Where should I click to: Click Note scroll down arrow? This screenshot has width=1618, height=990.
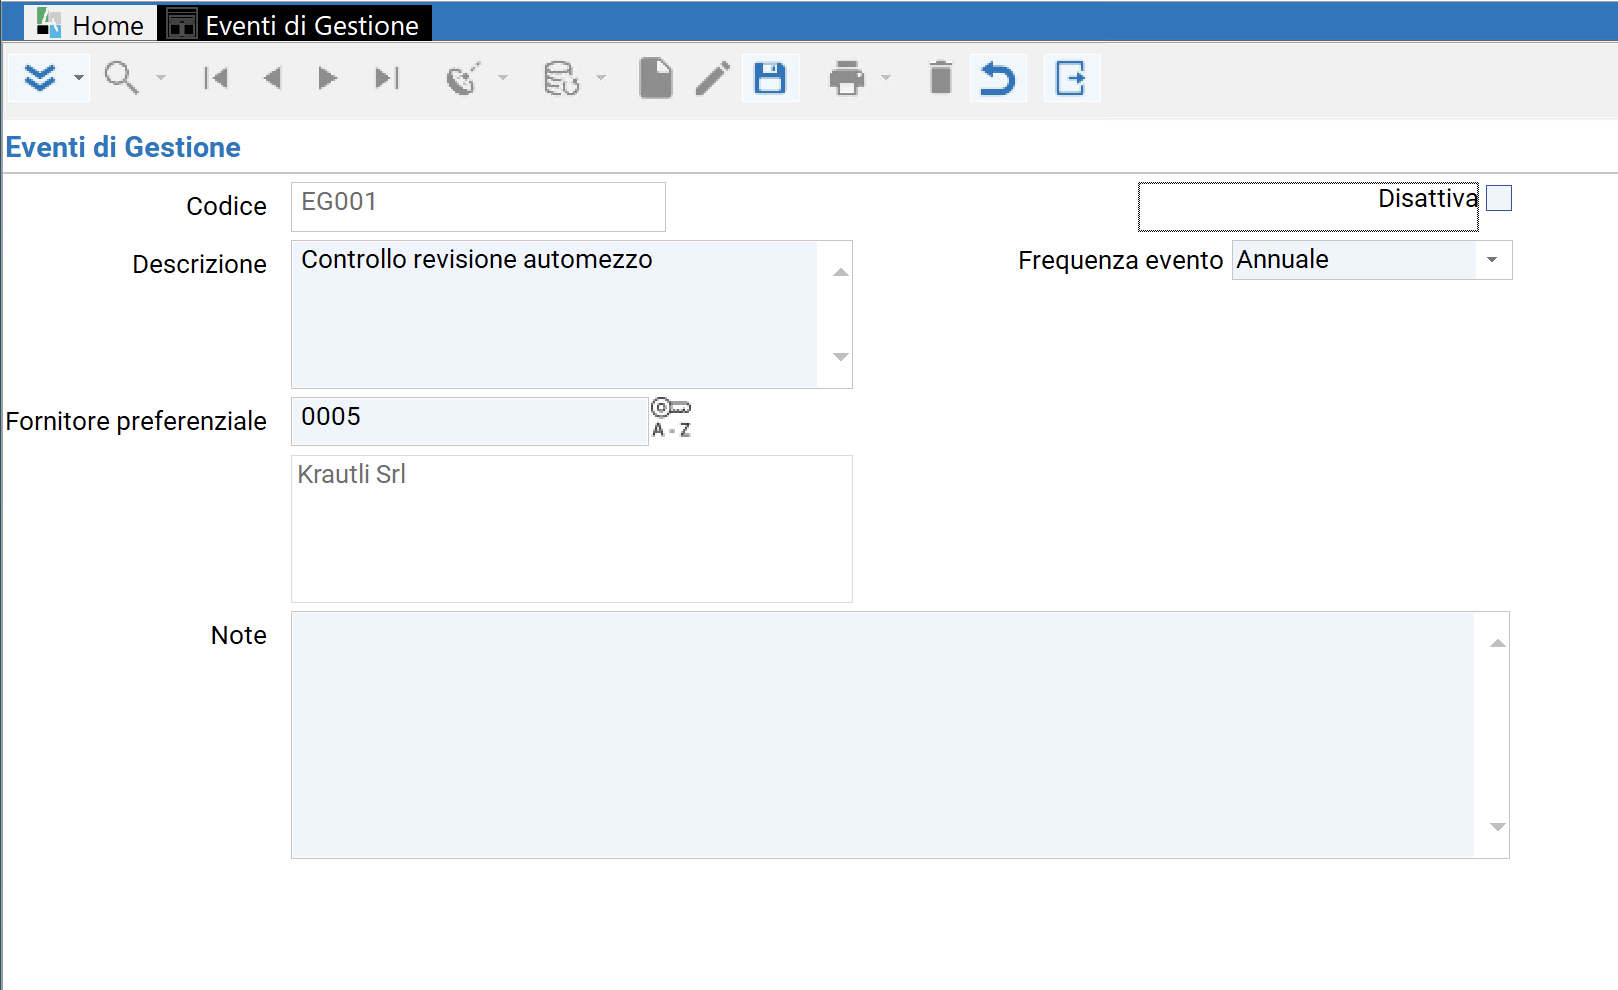pos(1497,827)
